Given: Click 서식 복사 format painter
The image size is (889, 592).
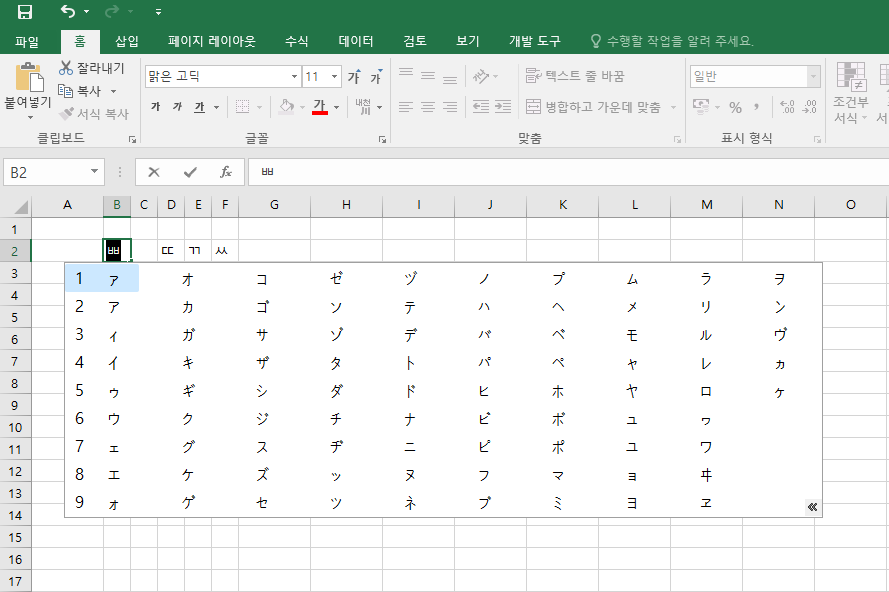Looking at the screenshot, I should 94,114.
